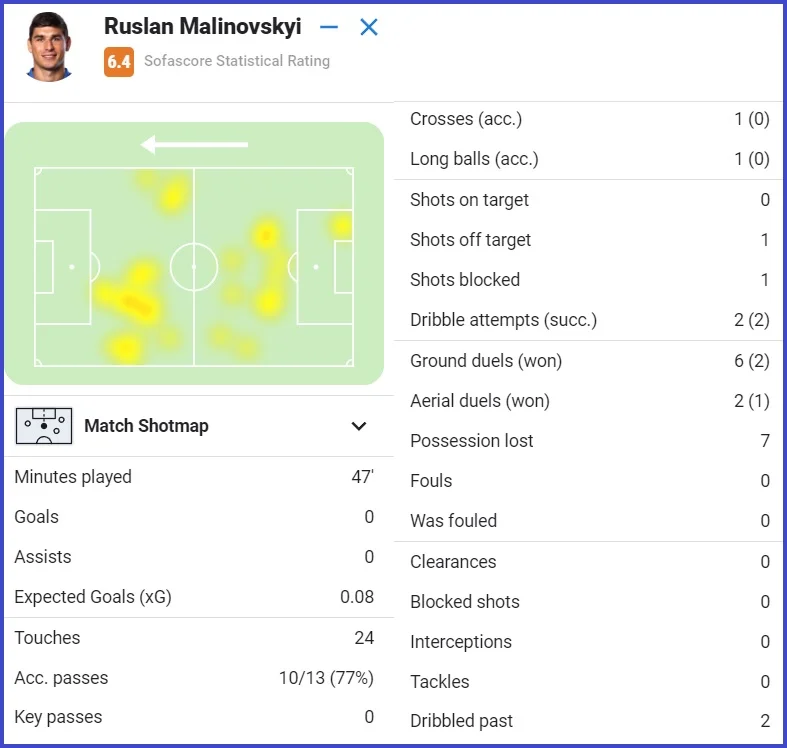This screenshot has height=748, width=787.
Task: Click the heatmap direction arrow
Action: pos(194,145)
